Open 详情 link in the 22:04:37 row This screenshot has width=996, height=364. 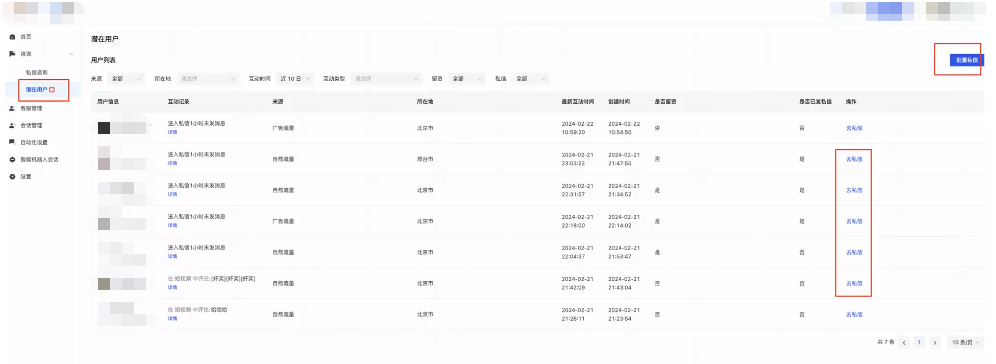pos(172,257)
